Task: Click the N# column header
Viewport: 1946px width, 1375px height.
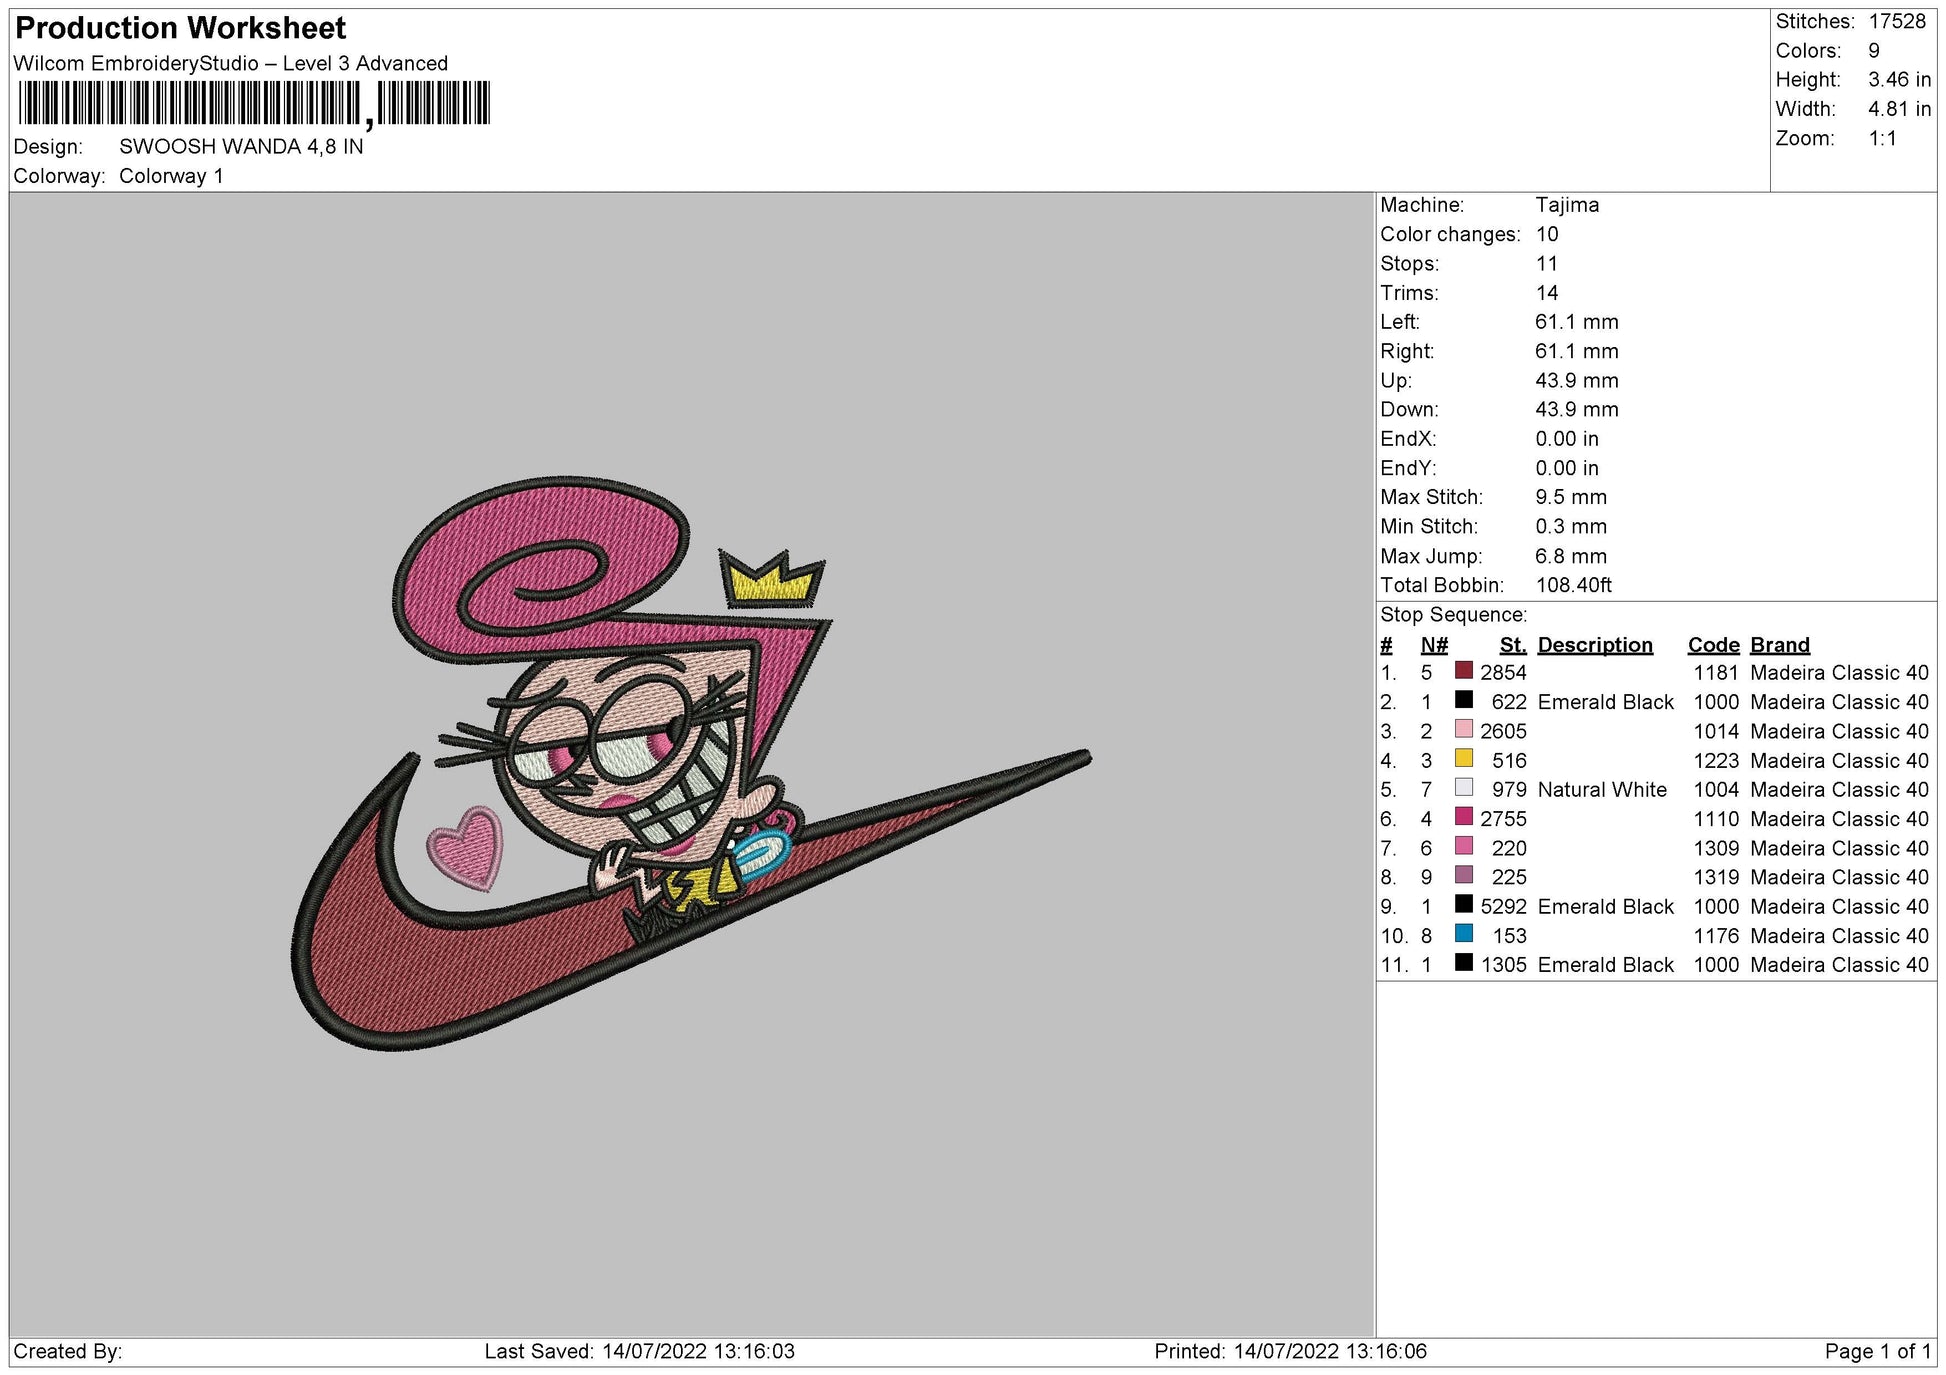Action: tap(1433, 645)
